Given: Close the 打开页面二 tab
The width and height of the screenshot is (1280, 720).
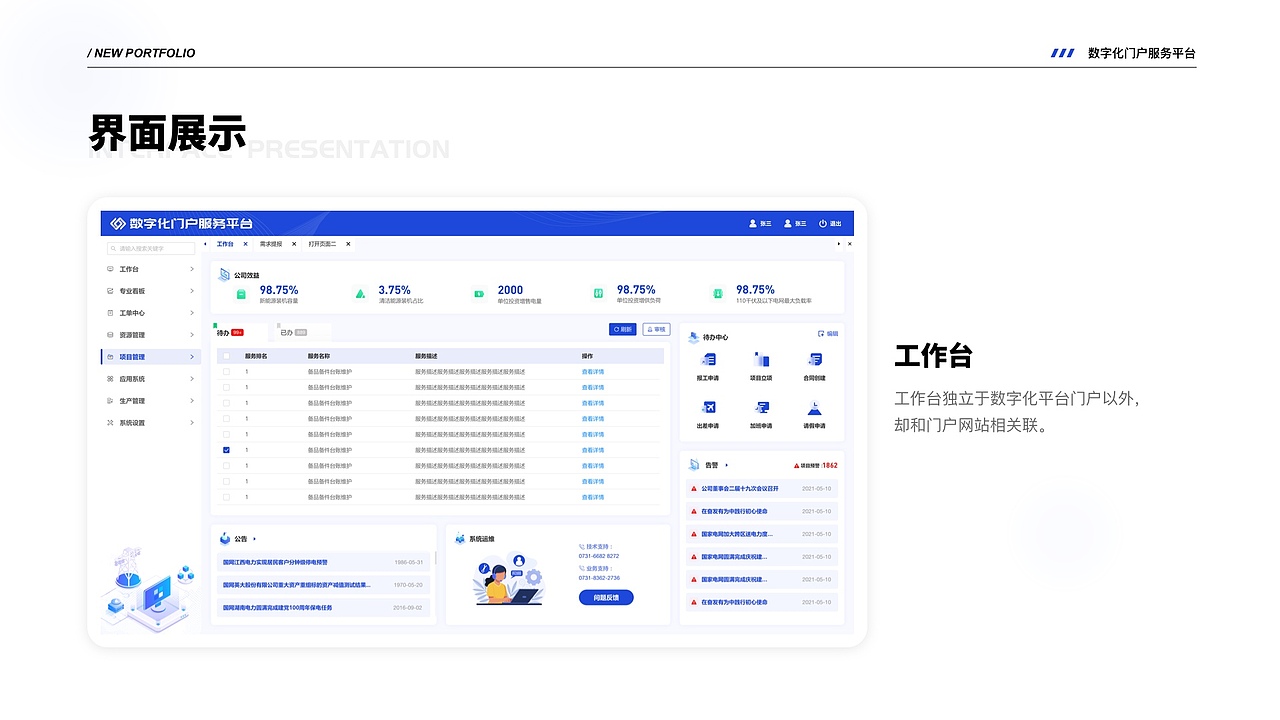Looking at the screenshot, I should tap(348, 244).
